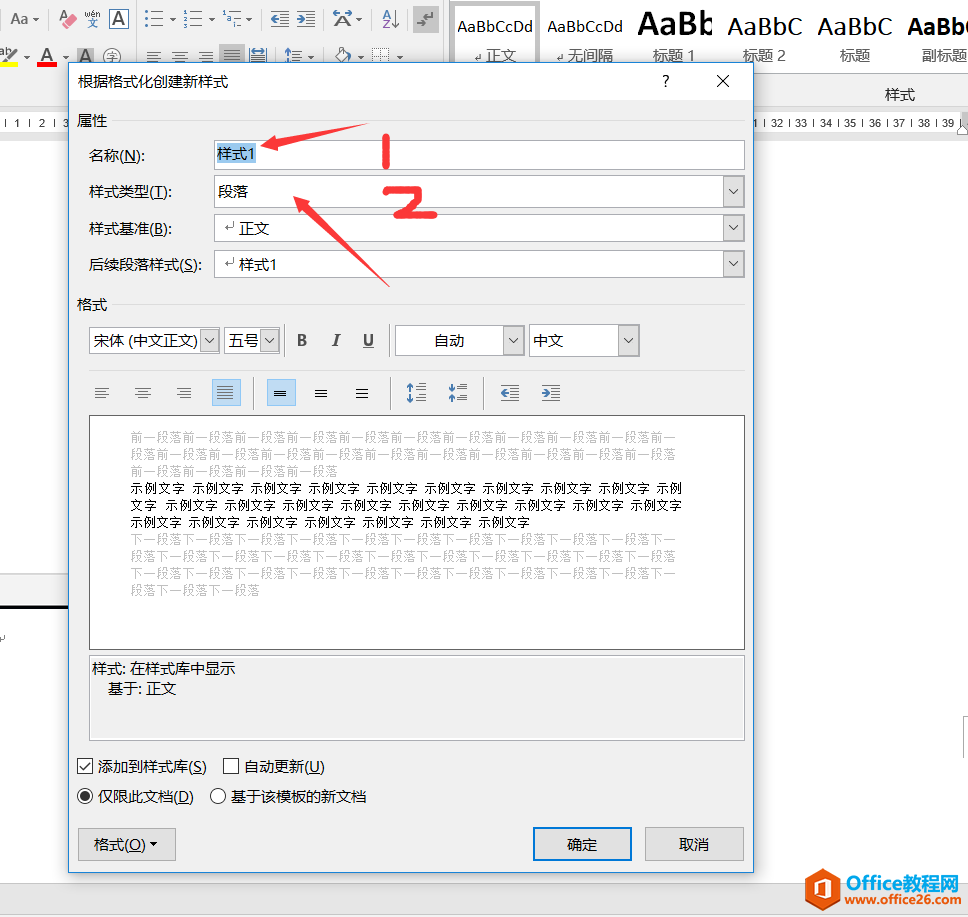
Task: Apply underline formatting
Action: pyautogui.click(x=367, y=340)
